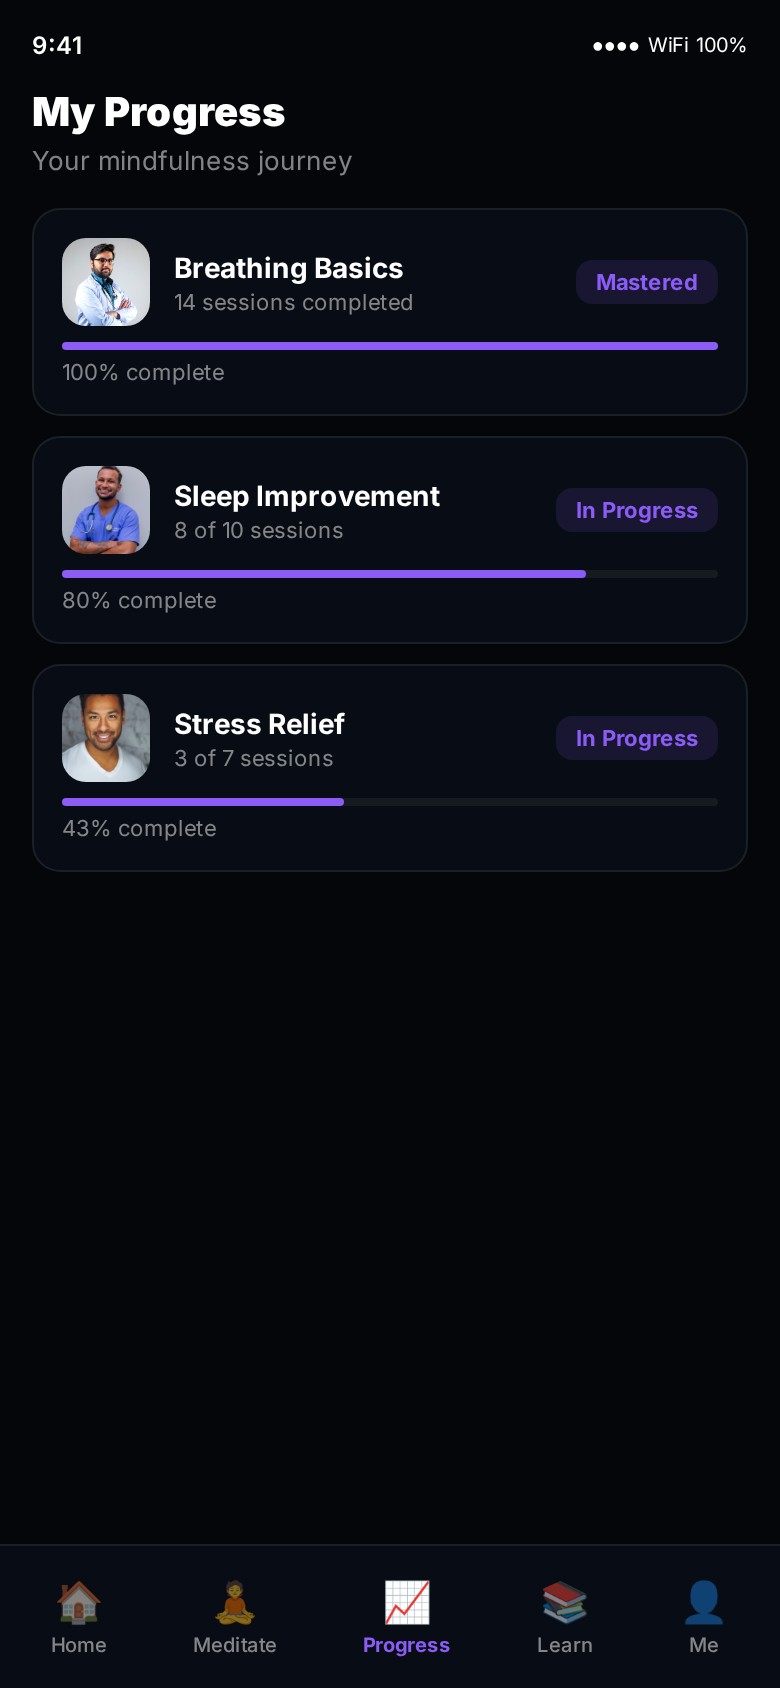Open the Breathing Basics course title

pos(288,268)
